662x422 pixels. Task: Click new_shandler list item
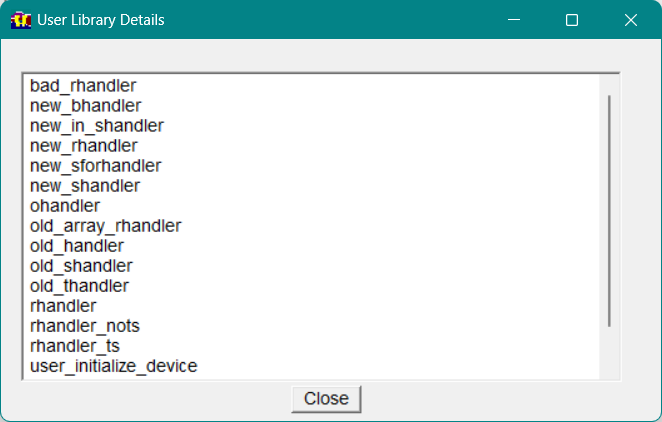[85, 186]
